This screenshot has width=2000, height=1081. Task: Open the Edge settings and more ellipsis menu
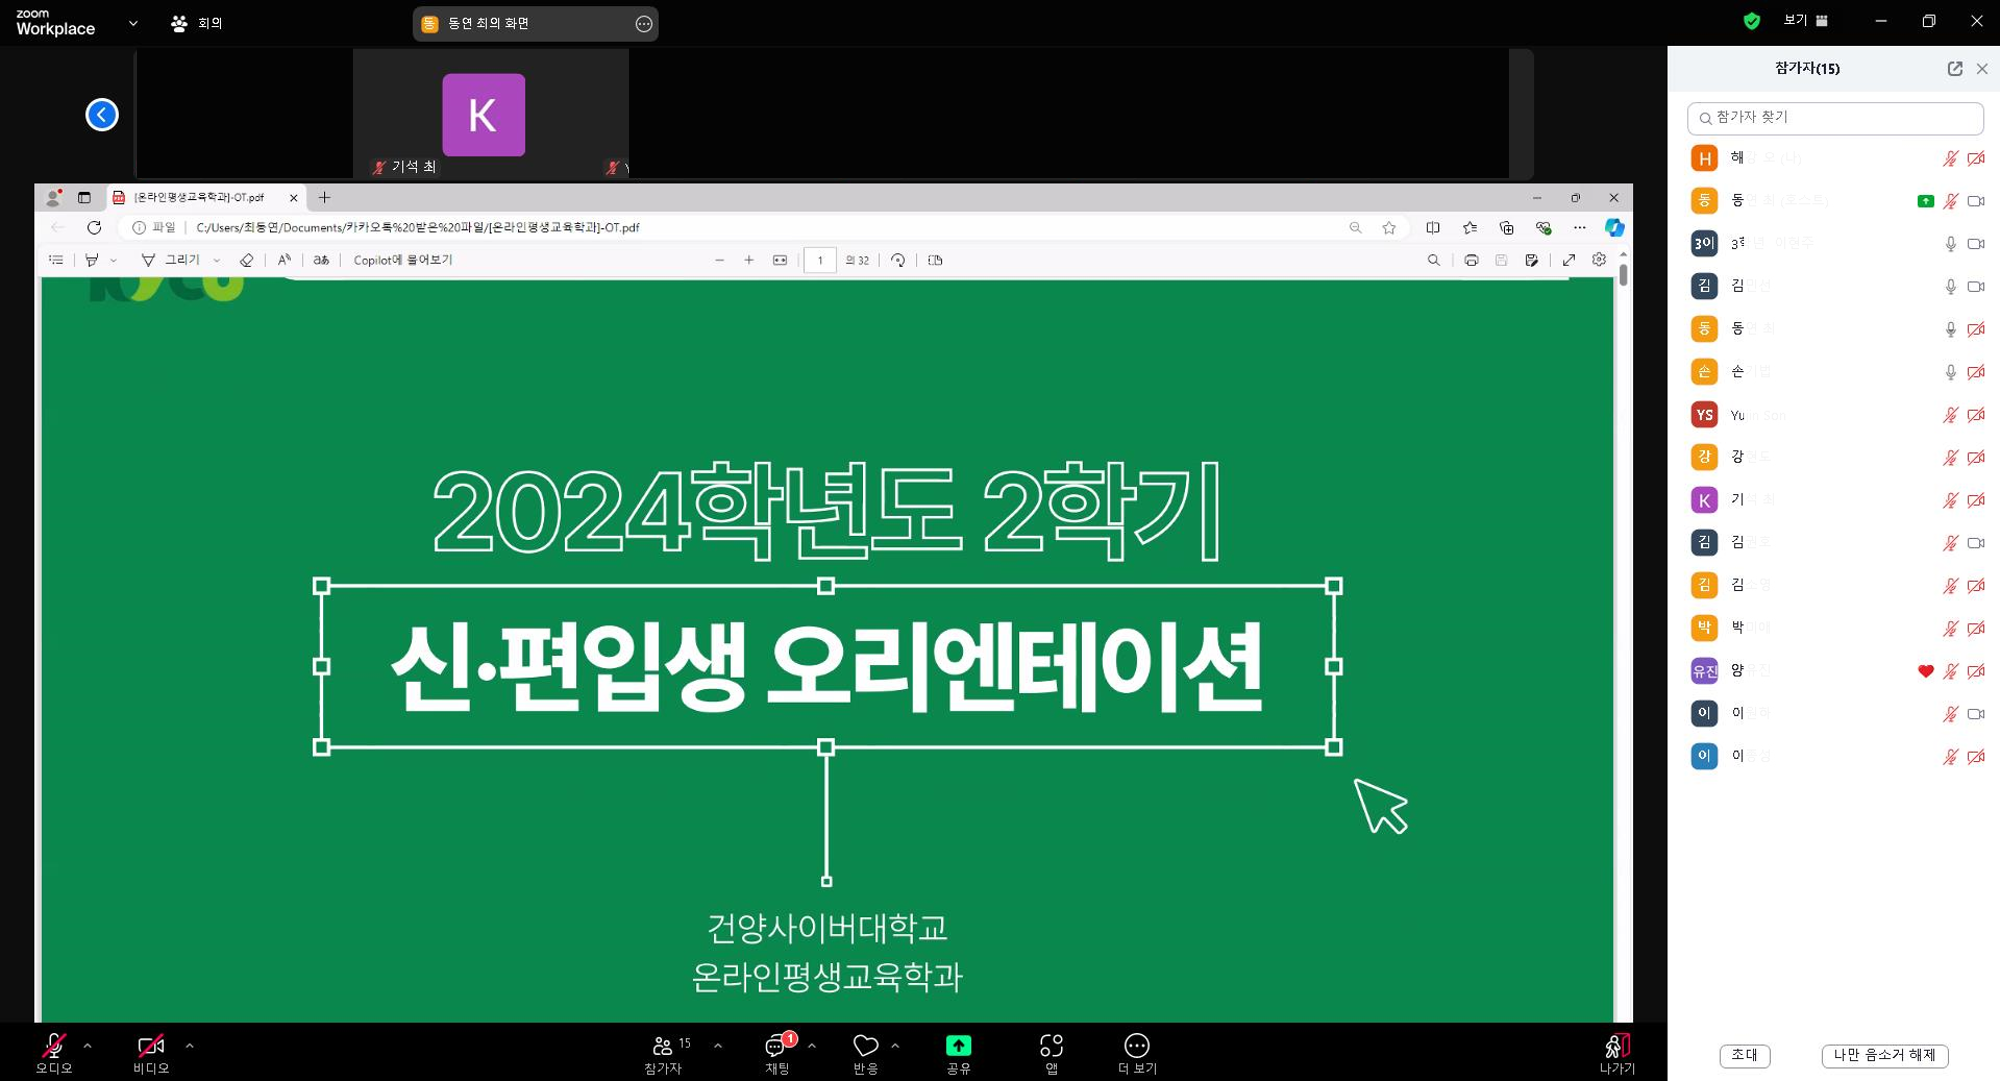click(1579, 228)
